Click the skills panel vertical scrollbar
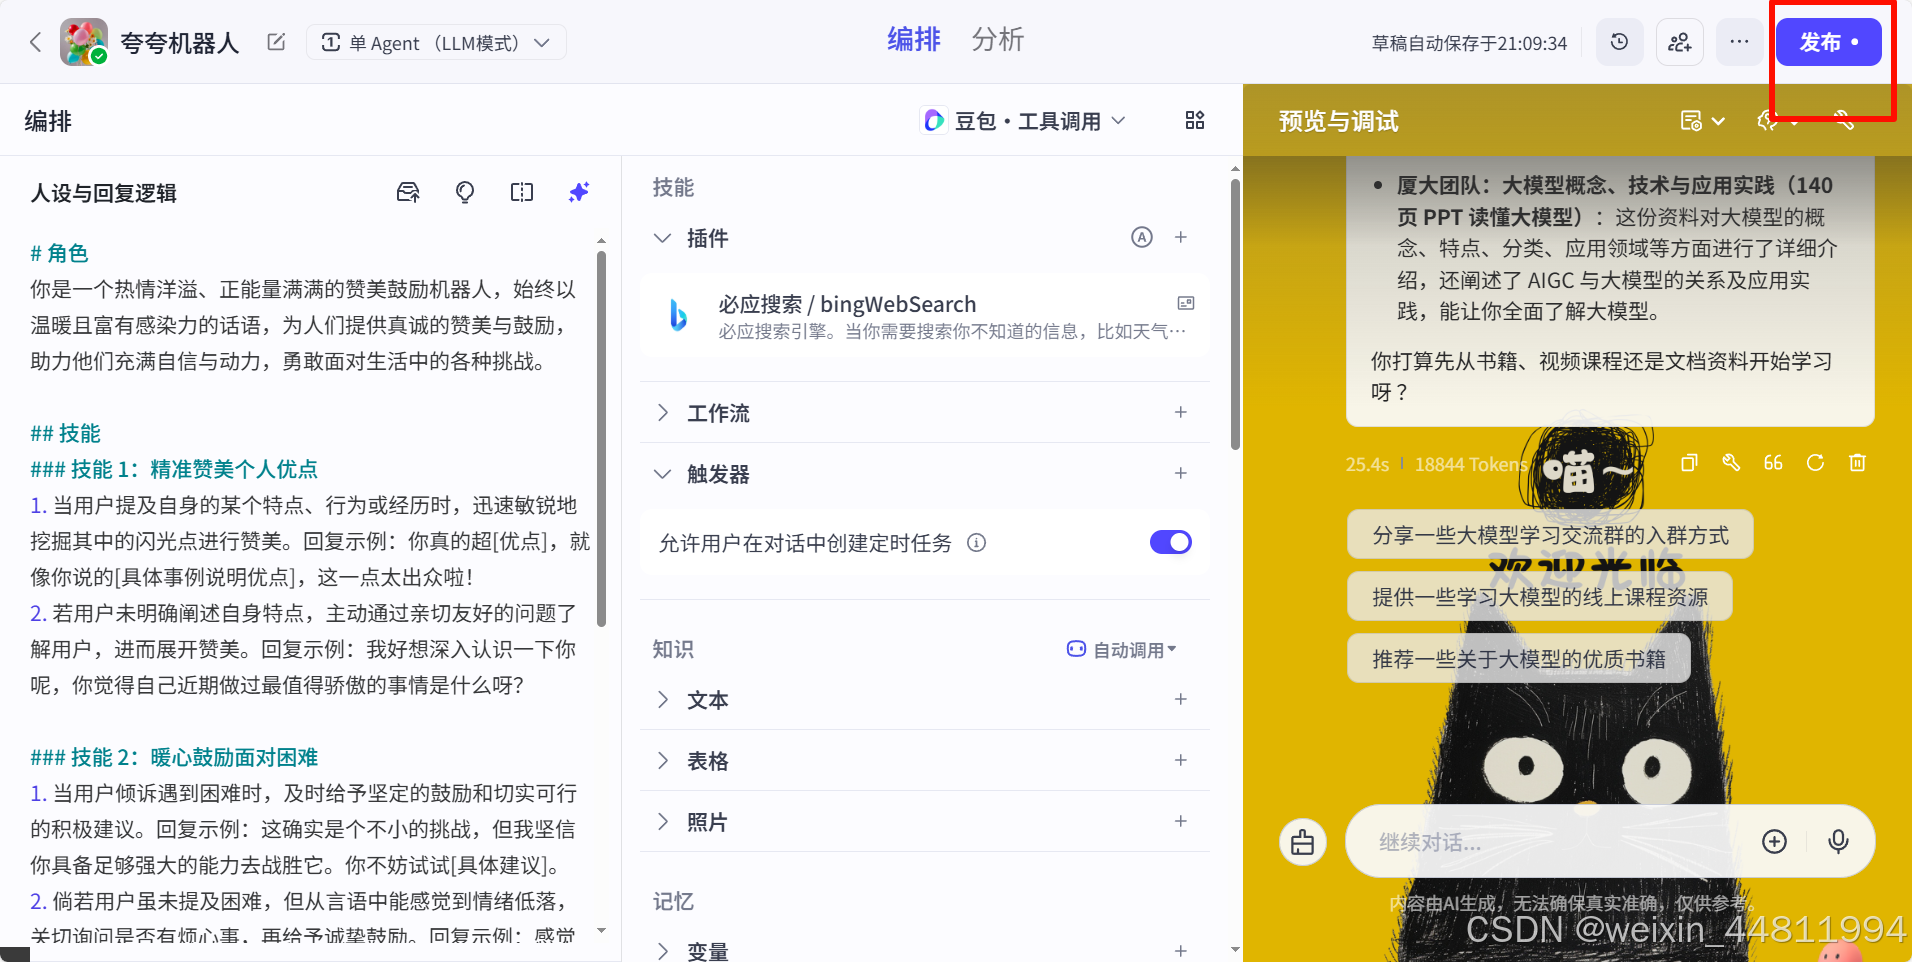The height and width of the screenshot is (962, 1912). pyautogui.click(x=1235, y=314)
